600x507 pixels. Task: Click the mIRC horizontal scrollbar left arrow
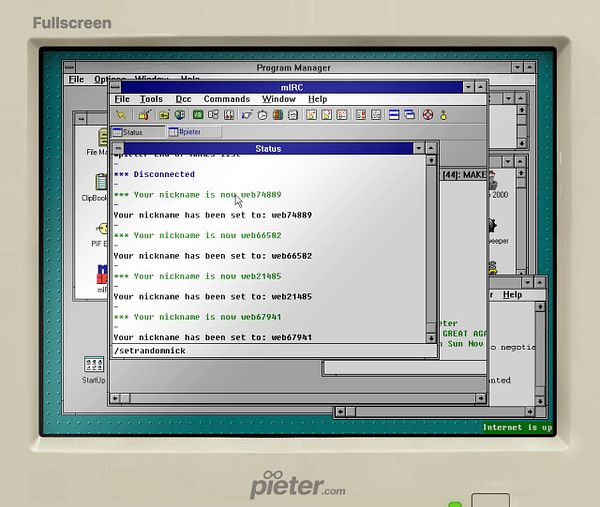(x=115, y=399)
